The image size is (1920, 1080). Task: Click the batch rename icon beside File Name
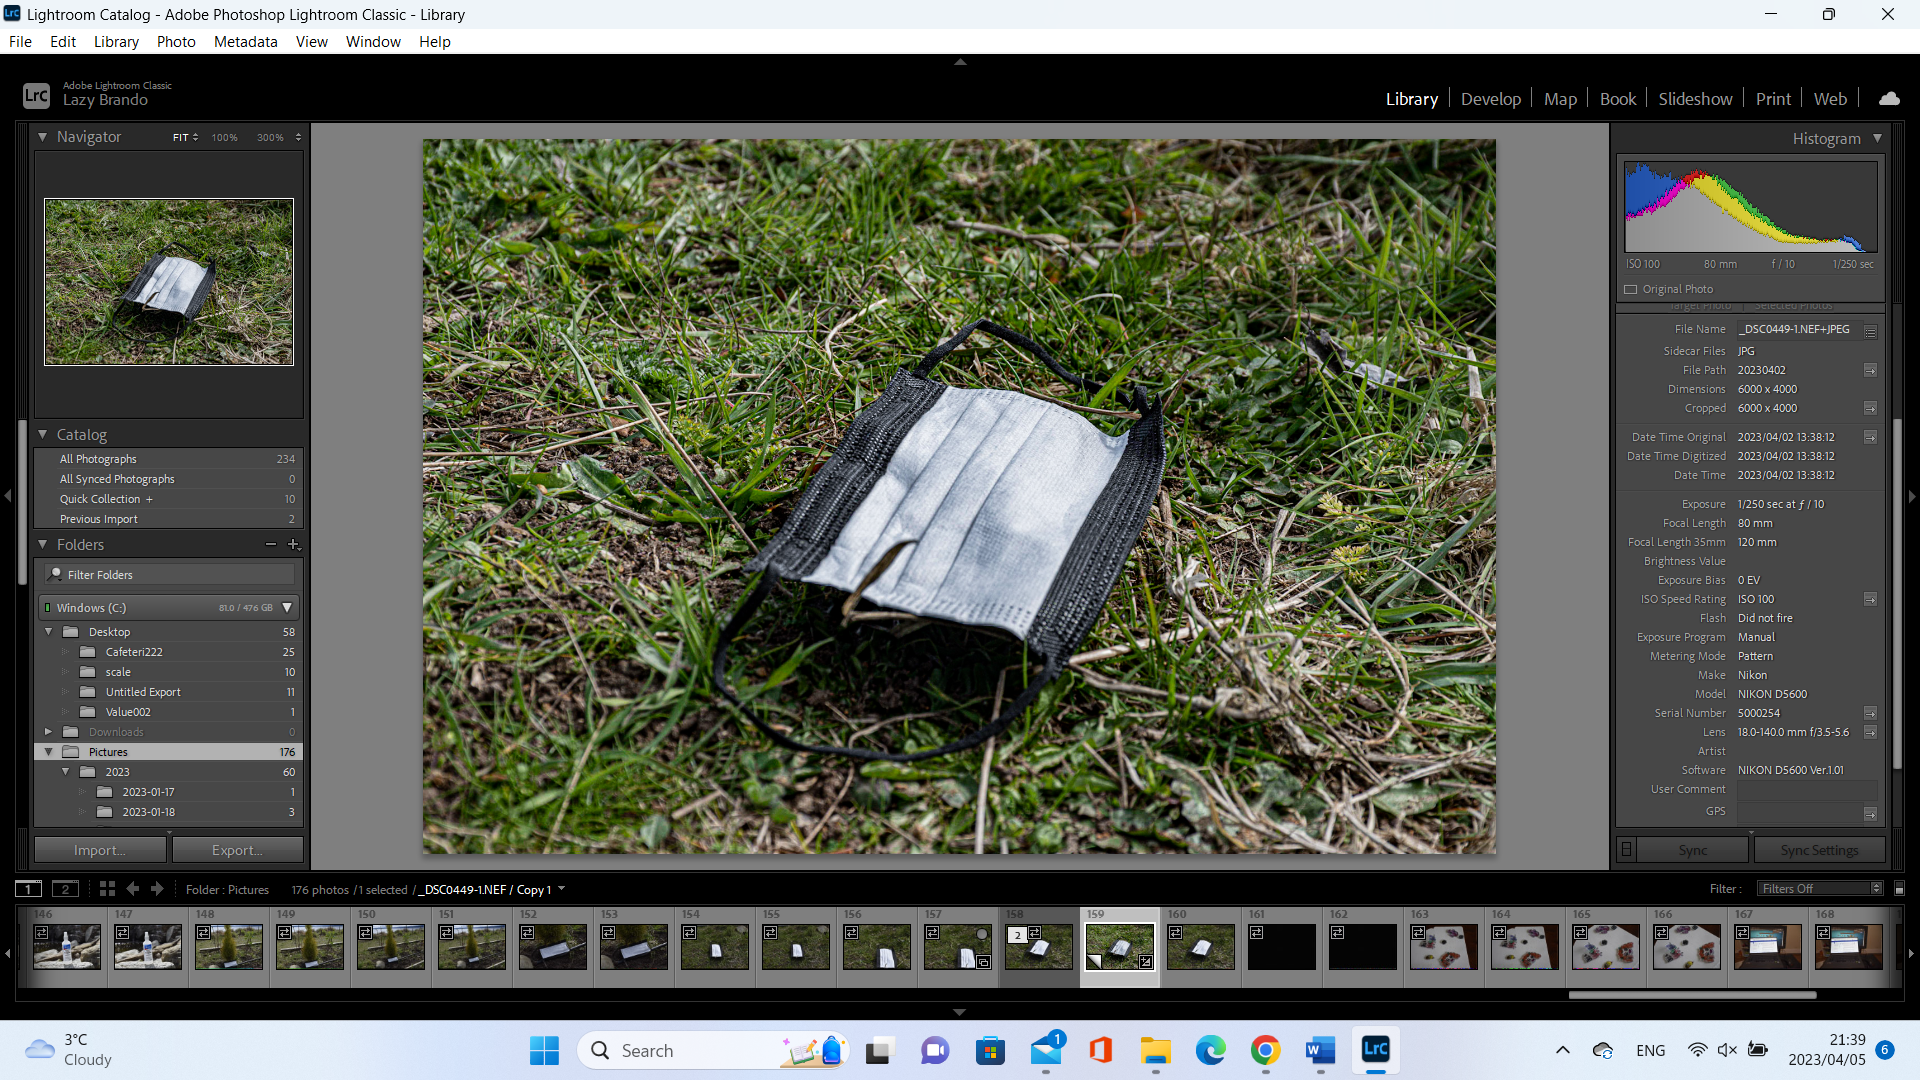(1870, 331)
